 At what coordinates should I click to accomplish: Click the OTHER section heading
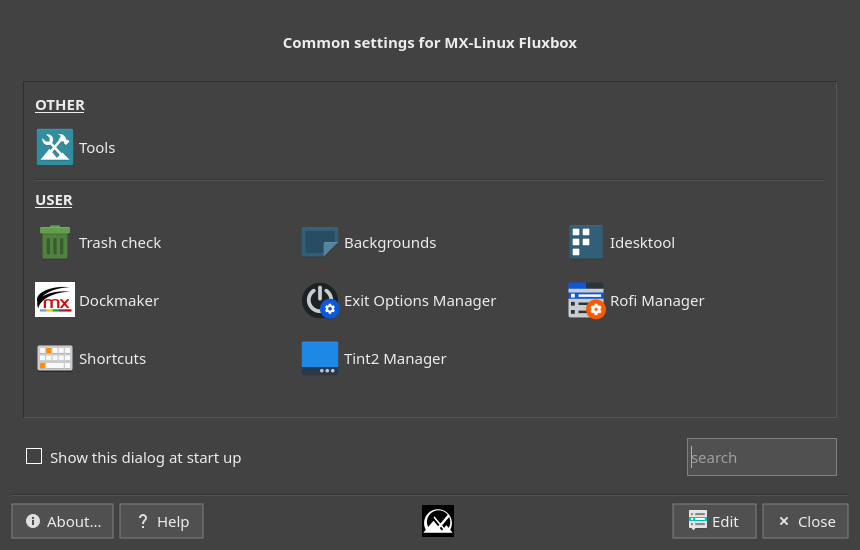coord(60,105)
